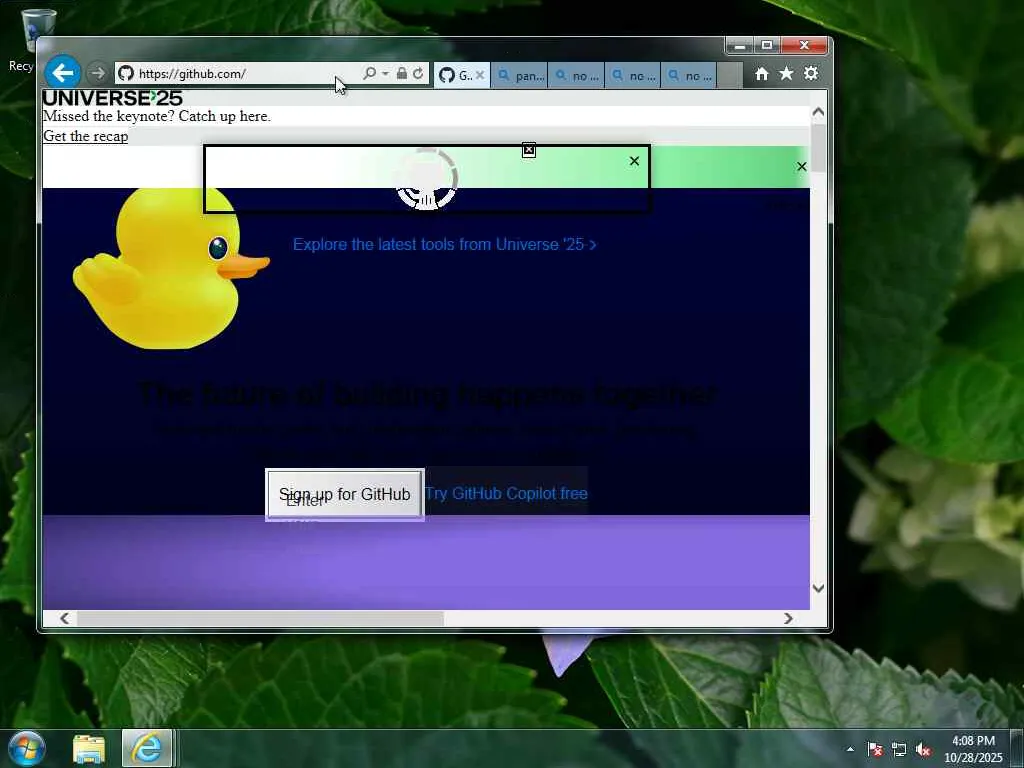The width and height of the screenshot is (1024, 768).
Task: Go back with the blue arrow button
Action: point(63,72)
